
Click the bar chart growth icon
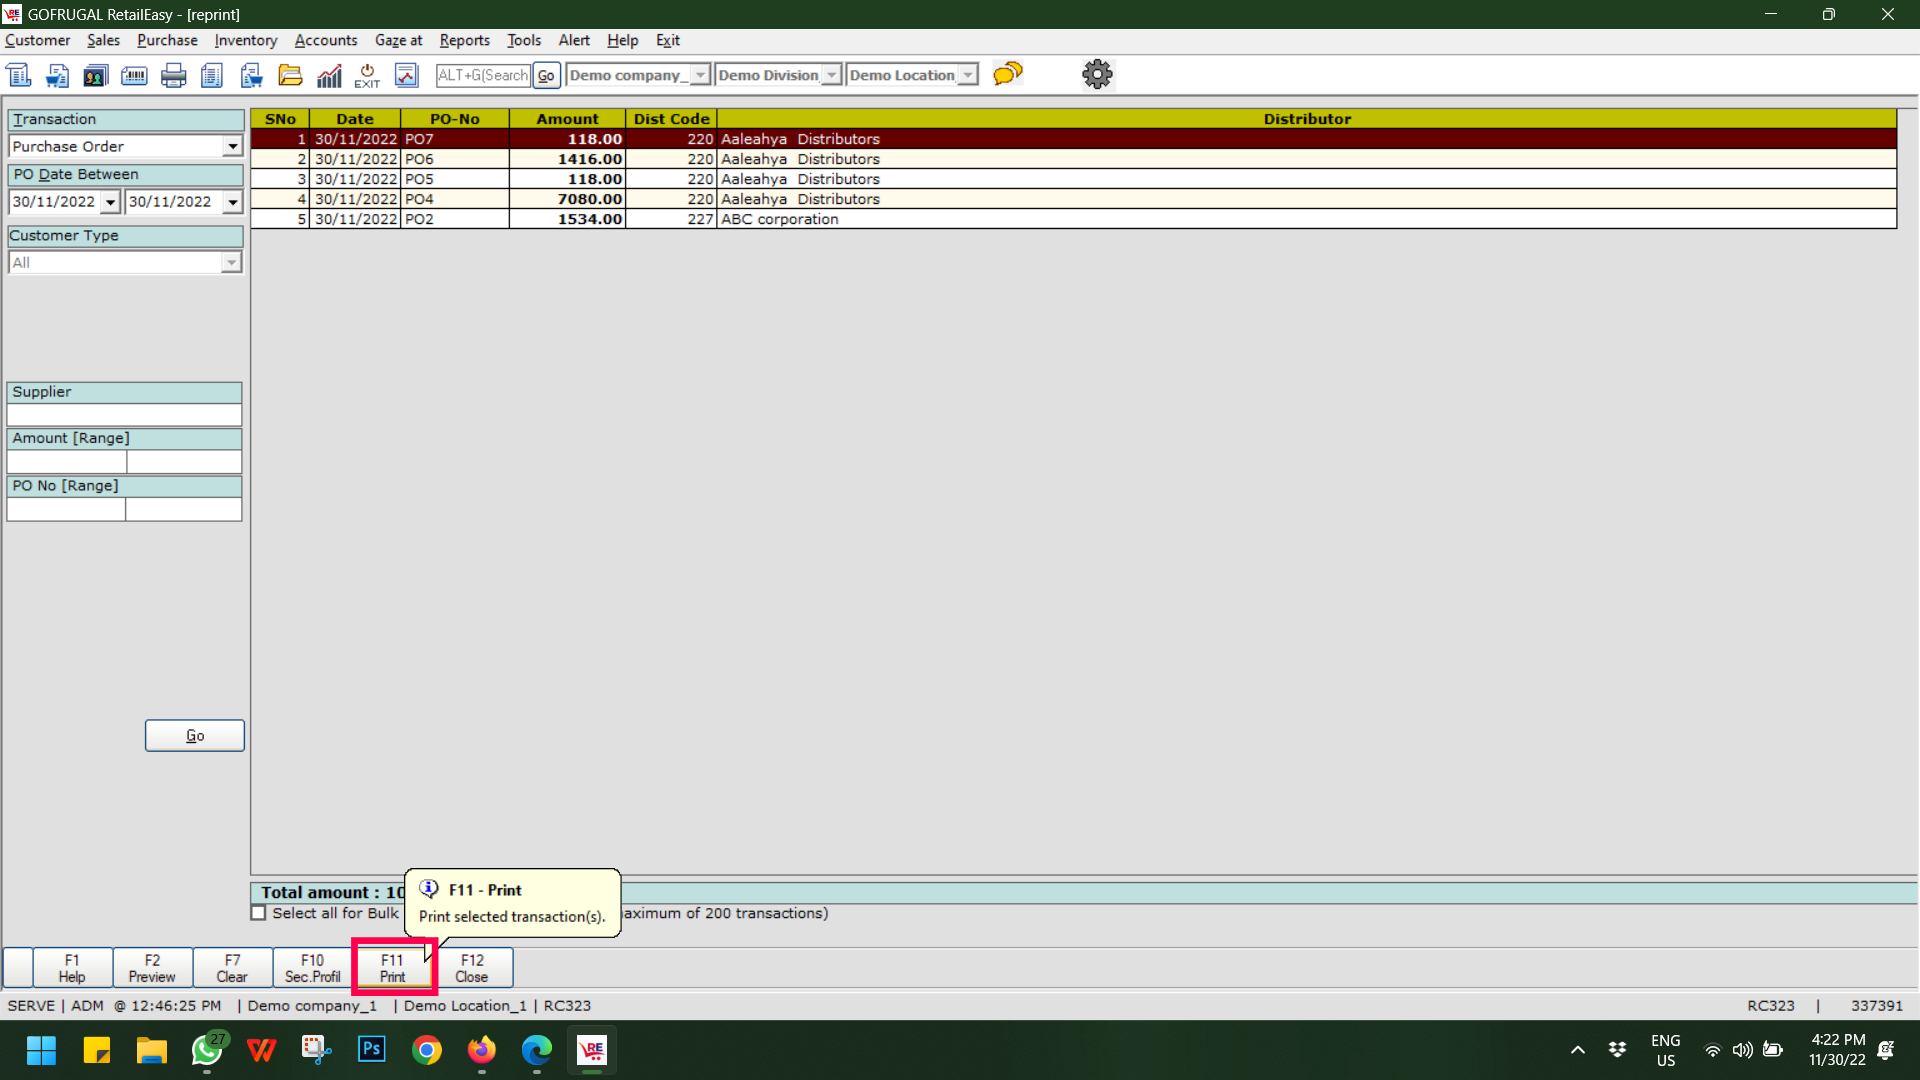(329, 75)
